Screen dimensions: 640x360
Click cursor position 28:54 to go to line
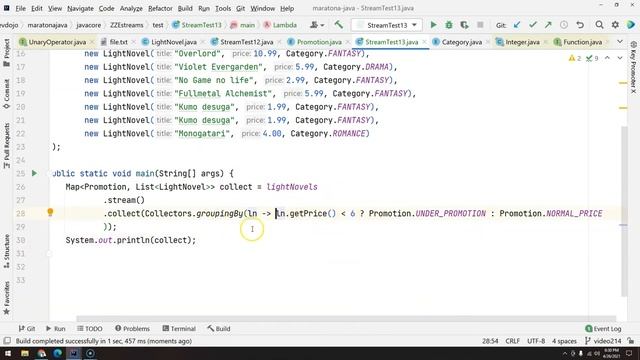click(490, 341)
